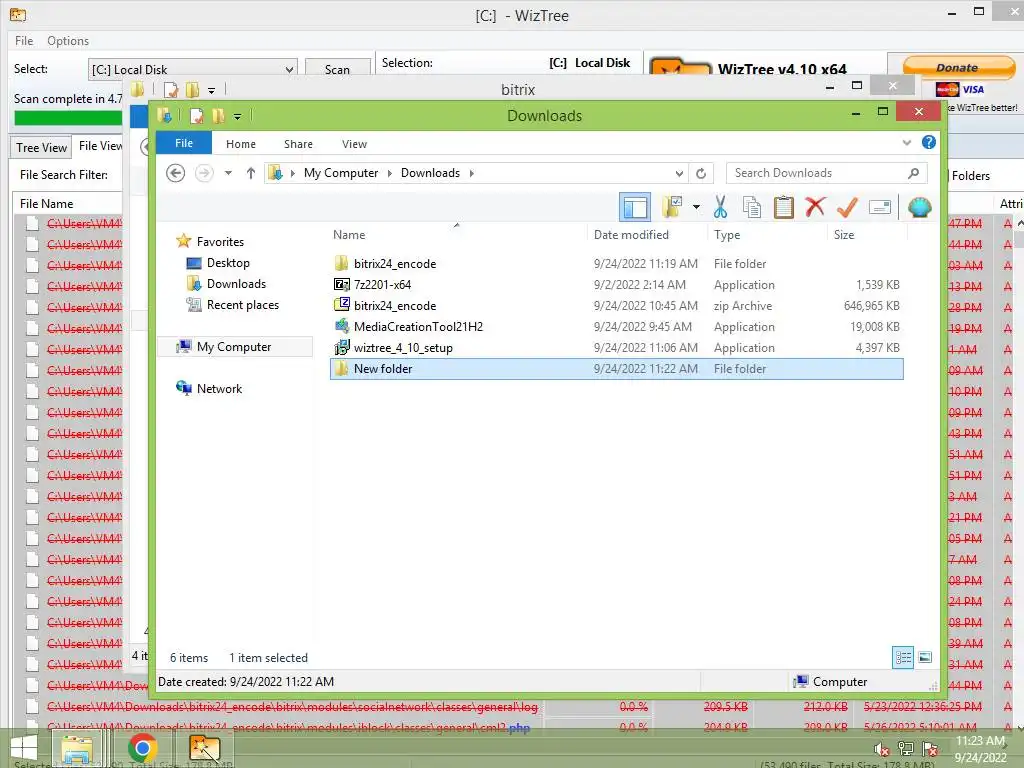Open the Help question mark icon
This screenshot has height=768, width=1024.
click(x=929, y=142)
